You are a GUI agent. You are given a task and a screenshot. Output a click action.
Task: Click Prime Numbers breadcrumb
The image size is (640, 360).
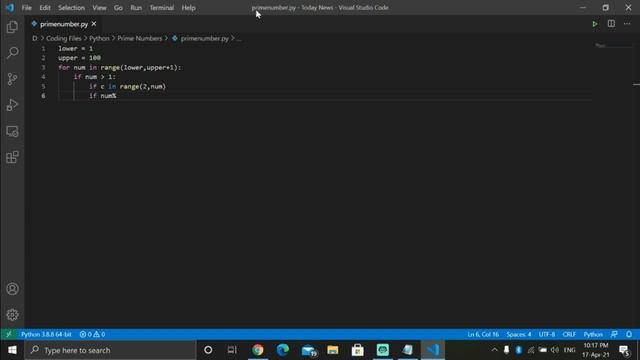tap(140, 38)
